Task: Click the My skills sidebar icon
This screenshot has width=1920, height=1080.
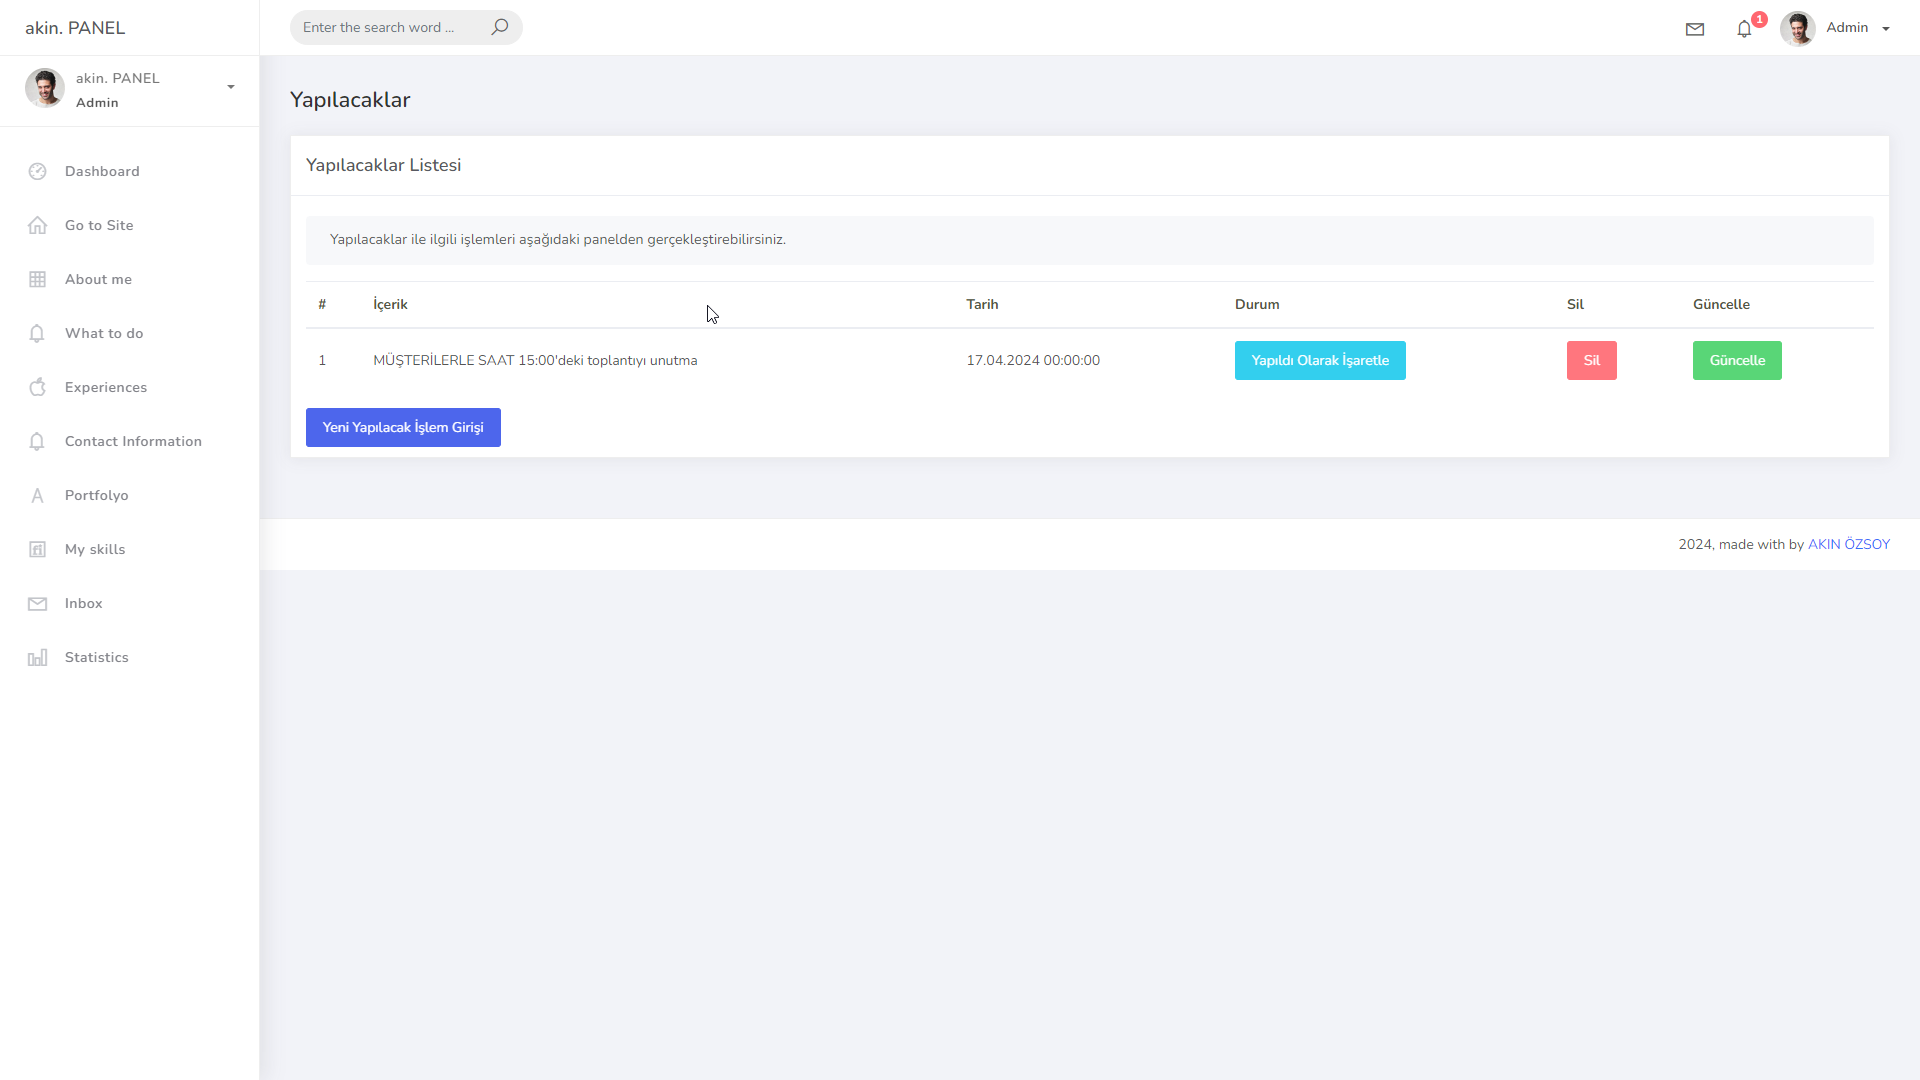Action: pyautogui.click(x=38, y=549)
